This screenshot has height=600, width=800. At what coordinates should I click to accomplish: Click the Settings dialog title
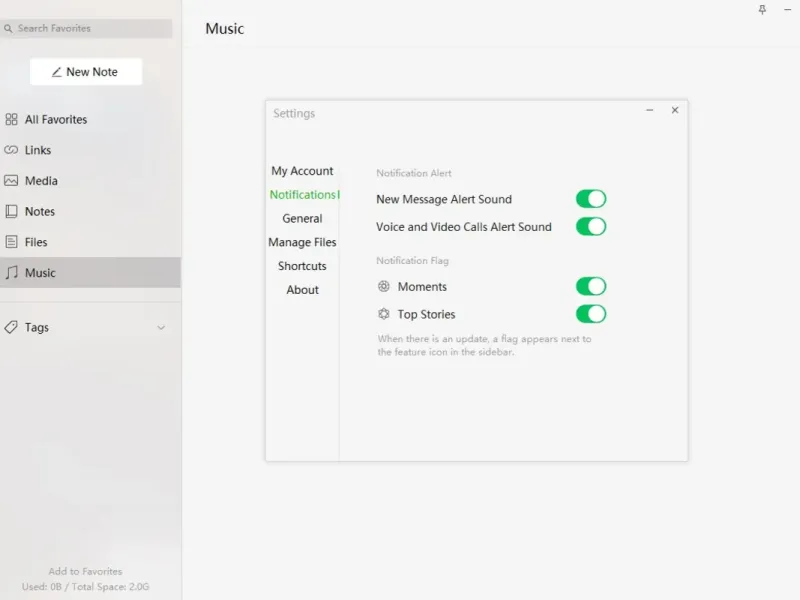click(x=294, y=113)
